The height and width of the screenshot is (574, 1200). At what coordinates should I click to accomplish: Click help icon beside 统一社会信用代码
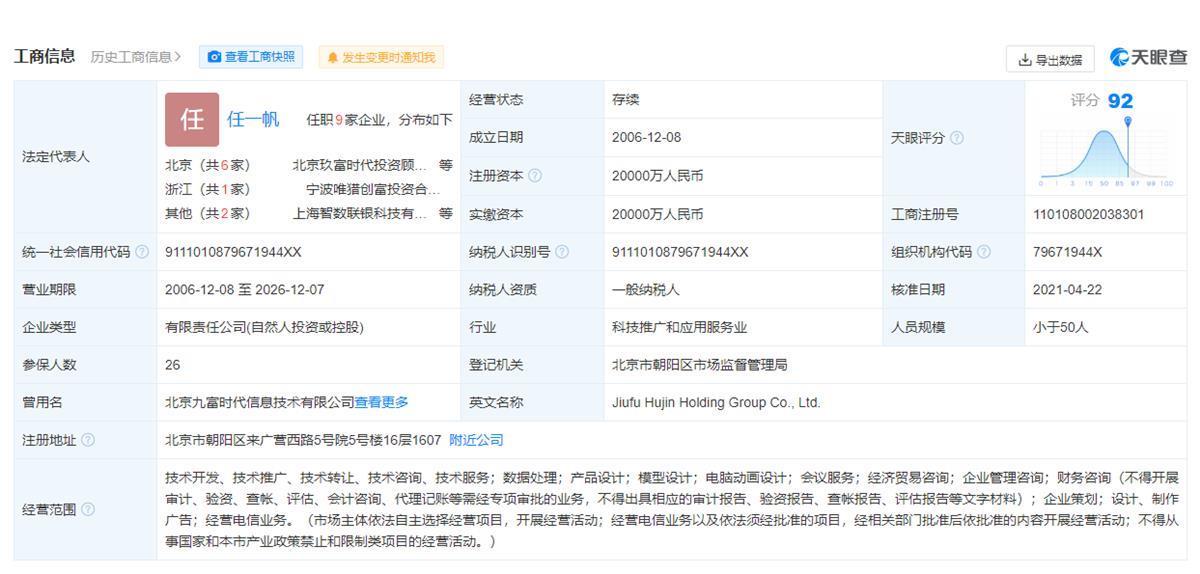click(x=142, y=252)
